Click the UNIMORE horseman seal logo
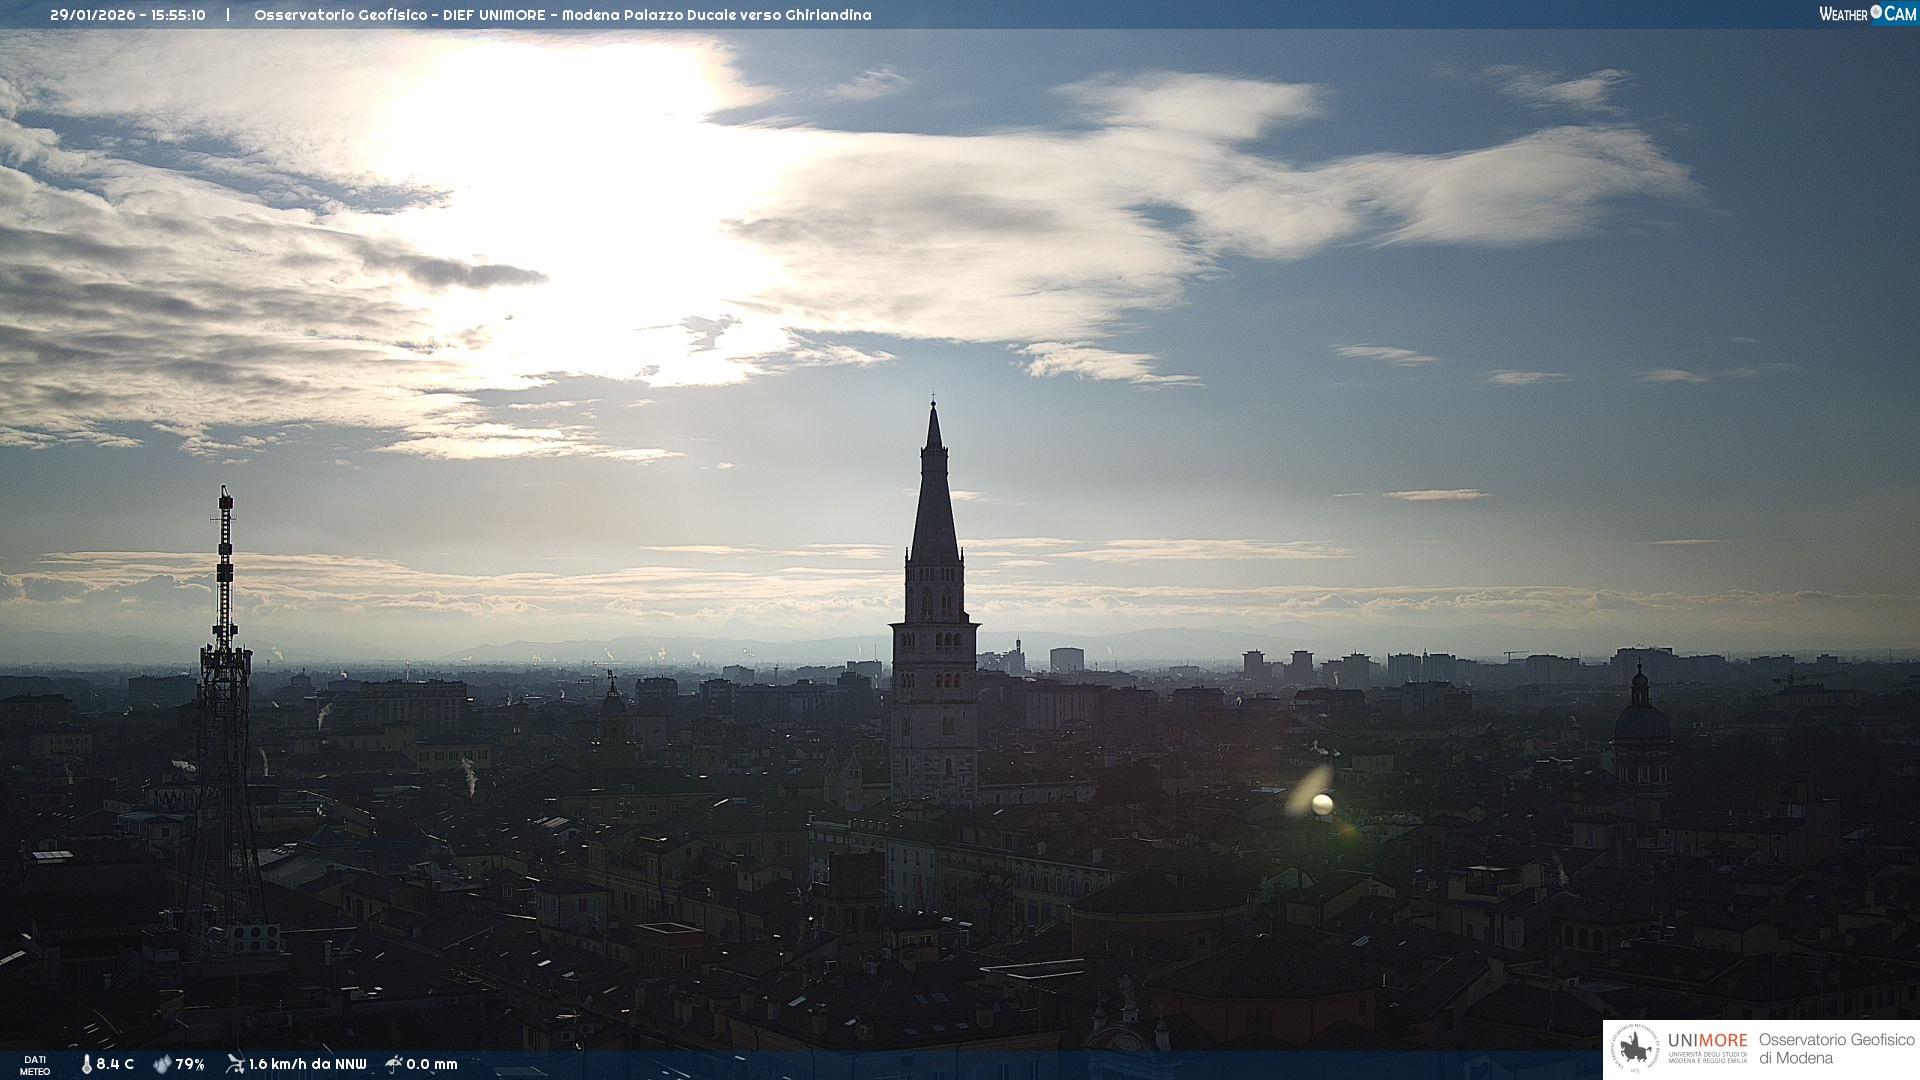Viewport: 1920px width, 1080px height. (x=1636, y=1049)
